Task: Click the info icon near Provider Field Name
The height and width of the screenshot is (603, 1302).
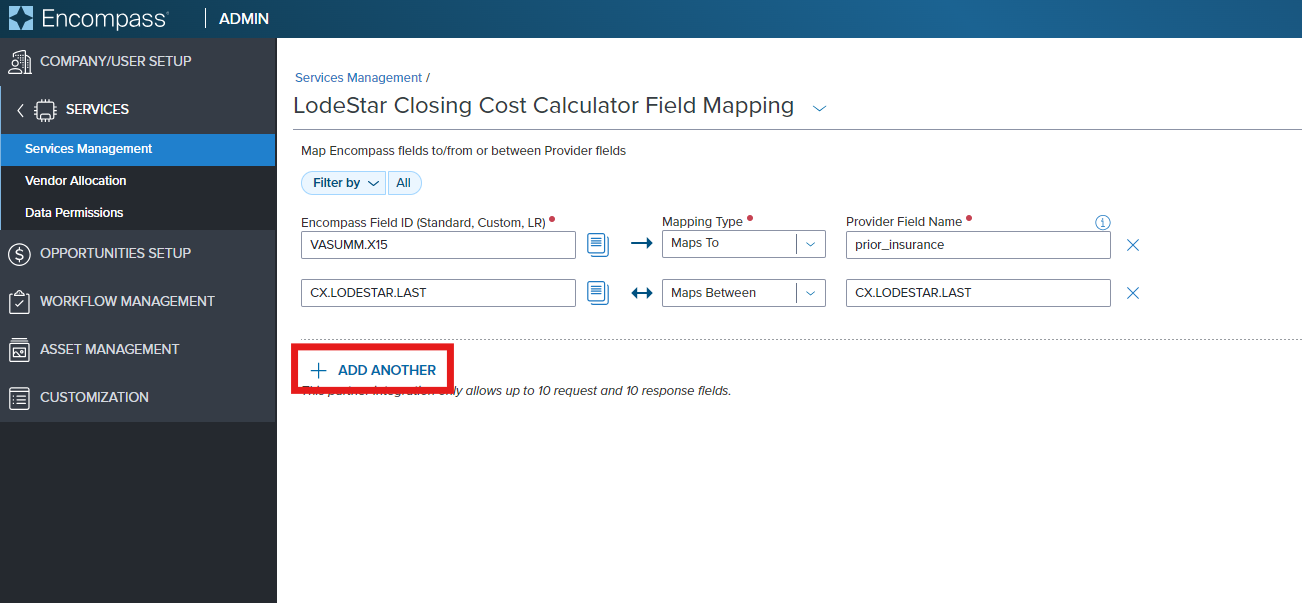Action: pyautogui.click(x=1102, y=222)
